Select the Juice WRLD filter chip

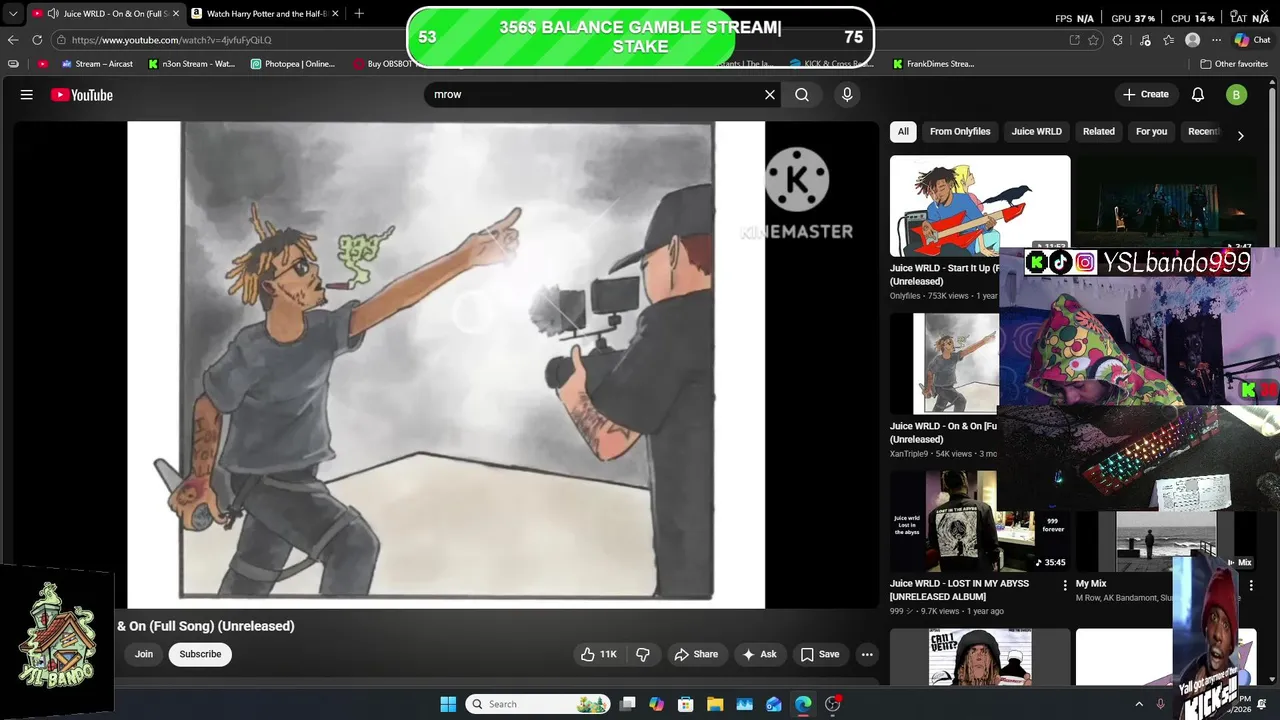coord(1036,131)
